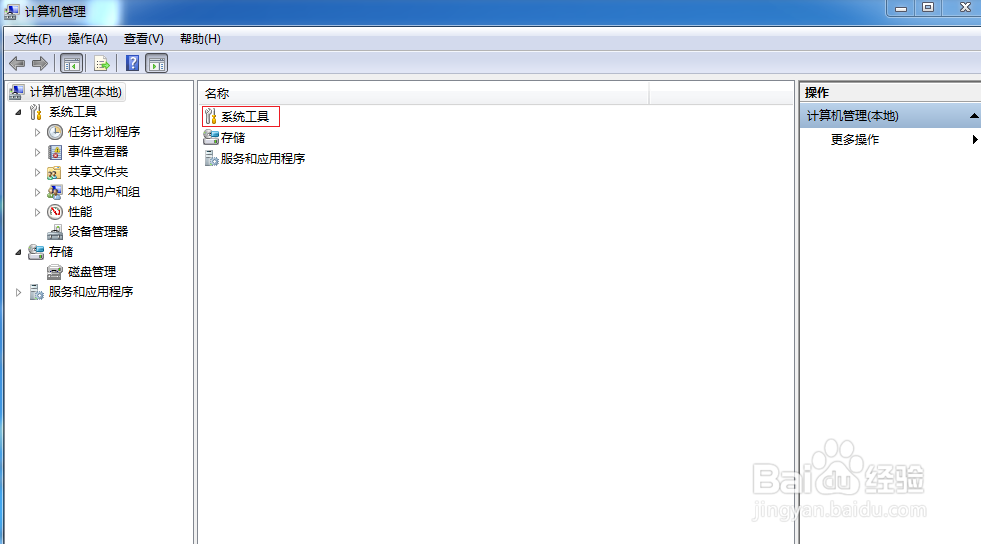Viewport: 981px width, 544px height.
Task: Click the 系统工具 icon in center list
Action: click(x=211, y=116)
